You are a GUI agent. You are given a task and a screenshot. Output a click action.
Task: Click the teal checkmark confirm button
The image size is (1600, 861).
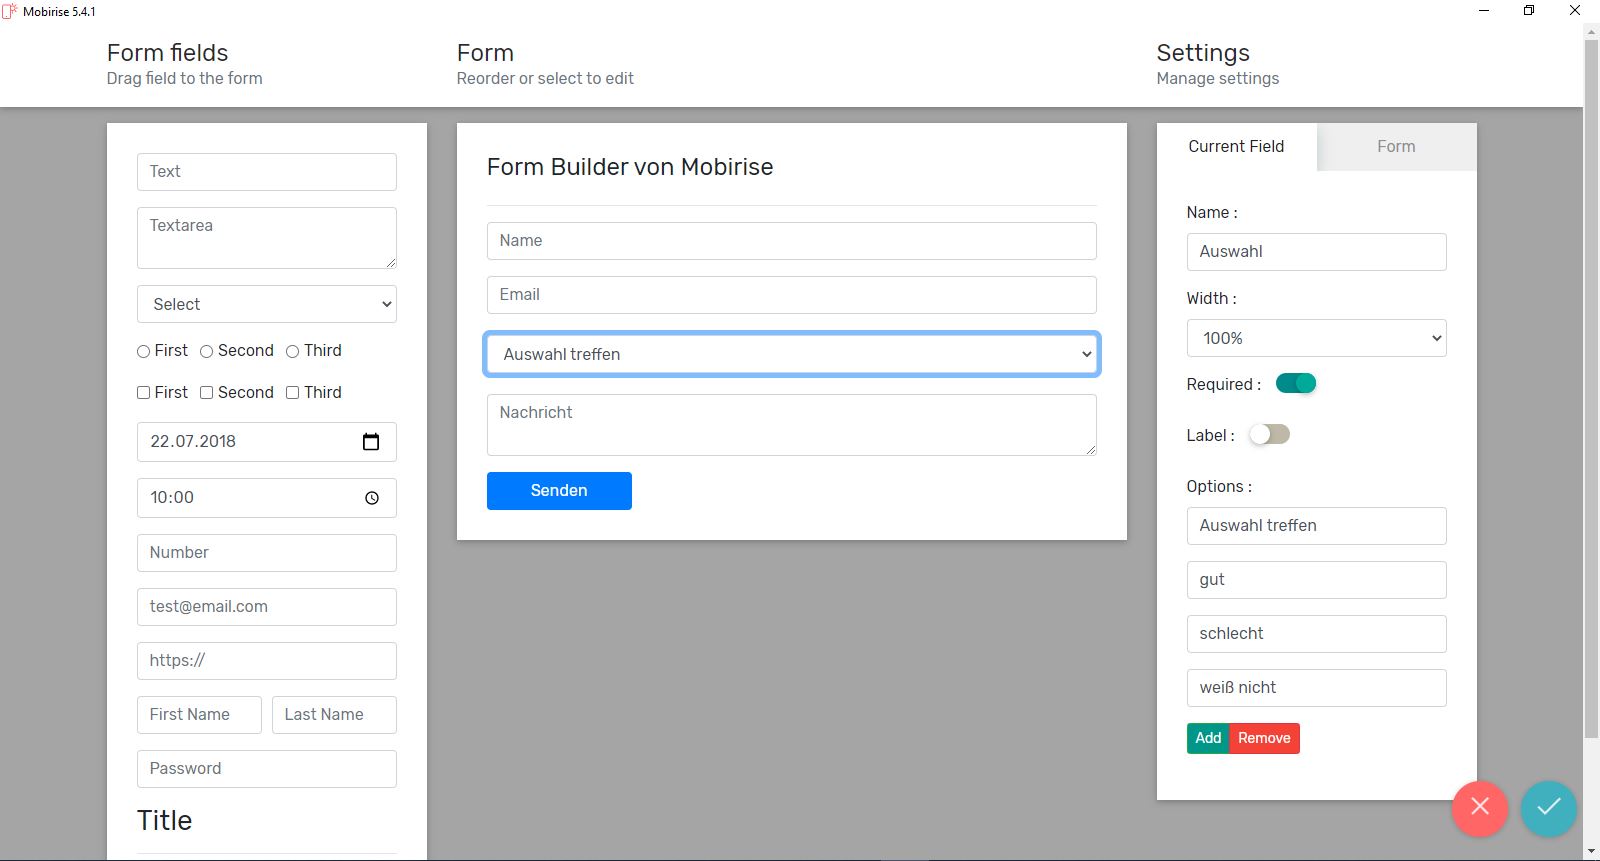[1548, 807]
